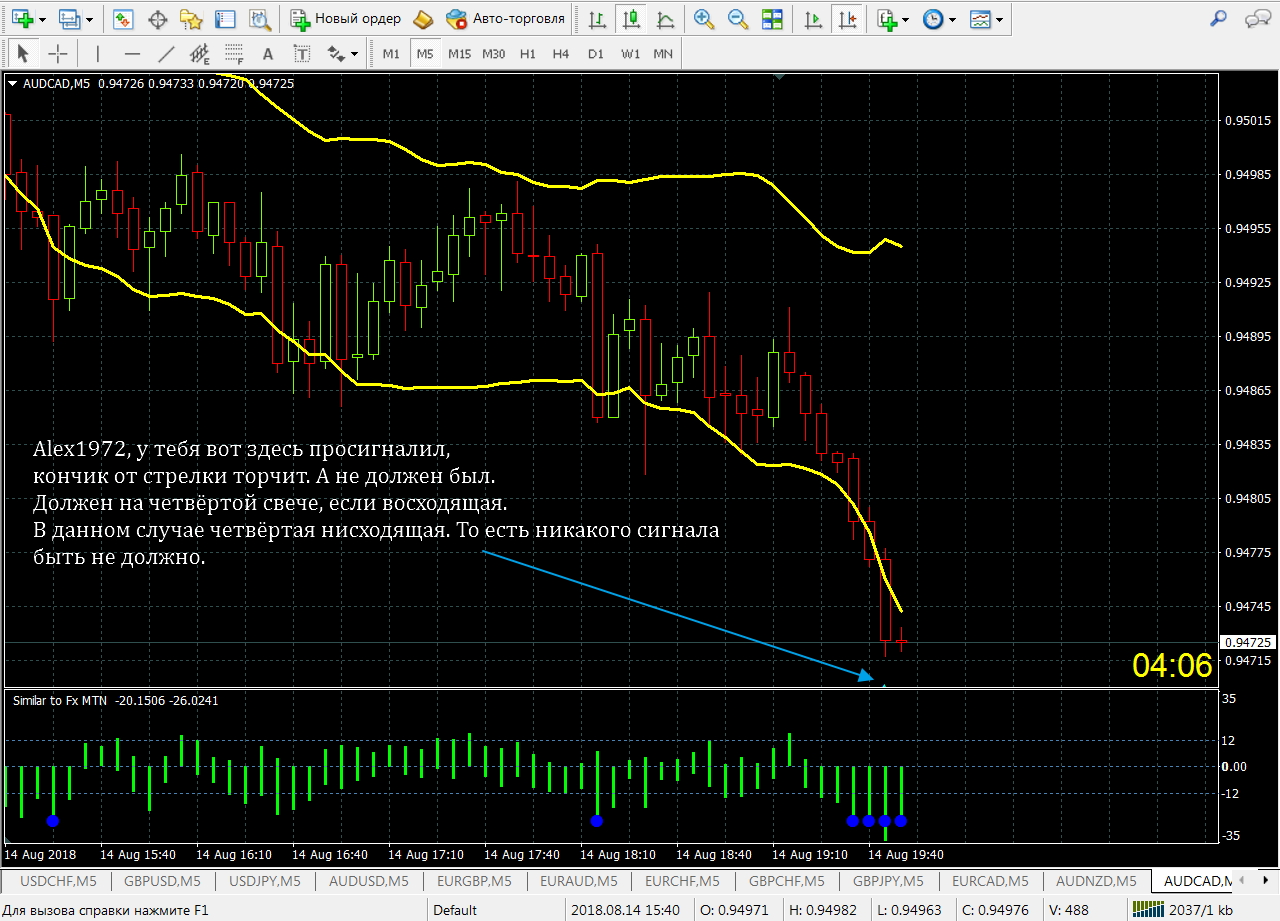Click the Новый ордер button
The height and width of the screenshot is (921, 1280).
point(346,19)
